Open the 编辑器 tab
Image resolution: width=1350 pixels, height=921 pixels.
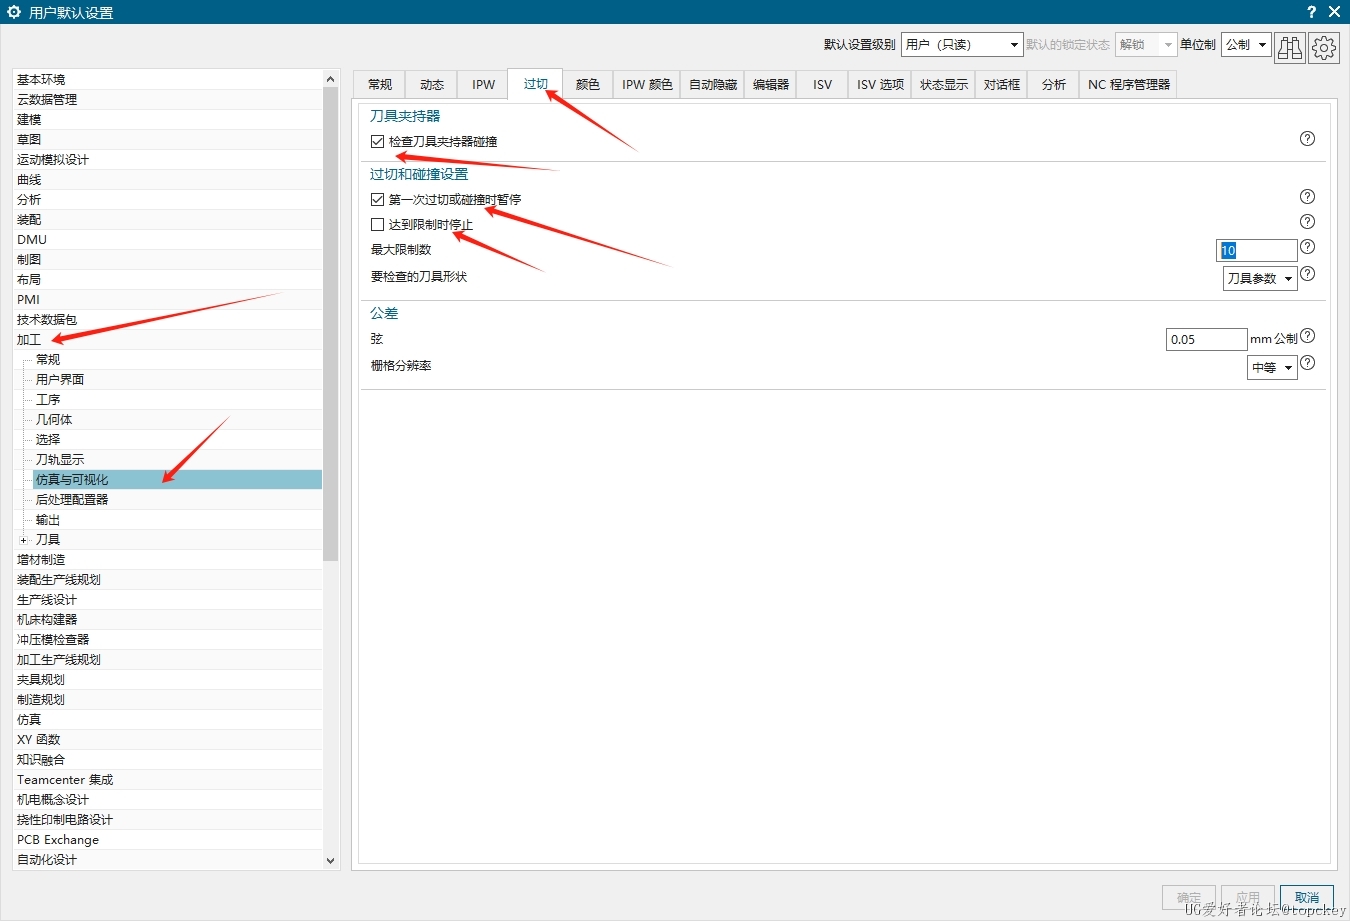coord(771,85)
